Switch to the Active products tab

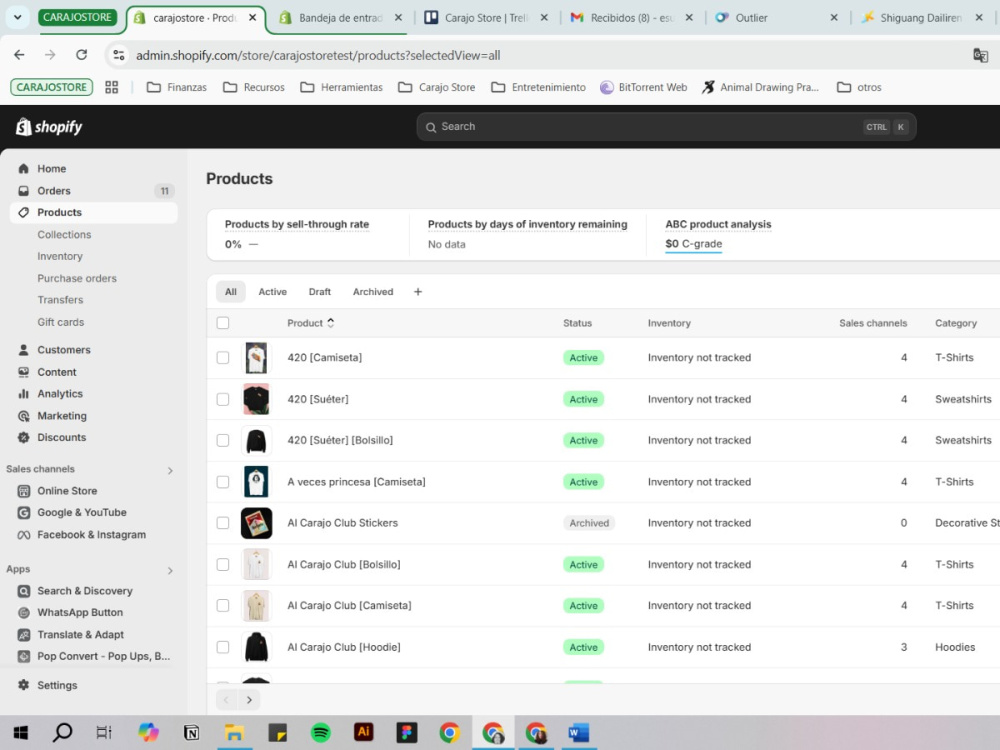pos(272,291)
